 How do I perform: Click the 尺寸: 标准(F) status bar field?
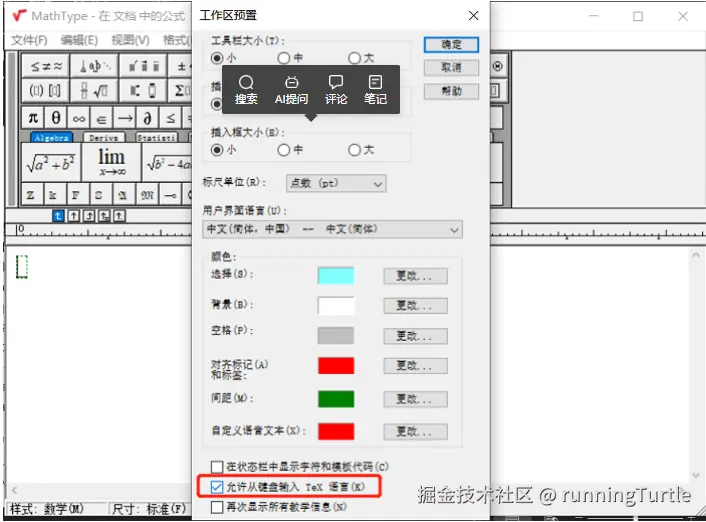pos(149,509)
